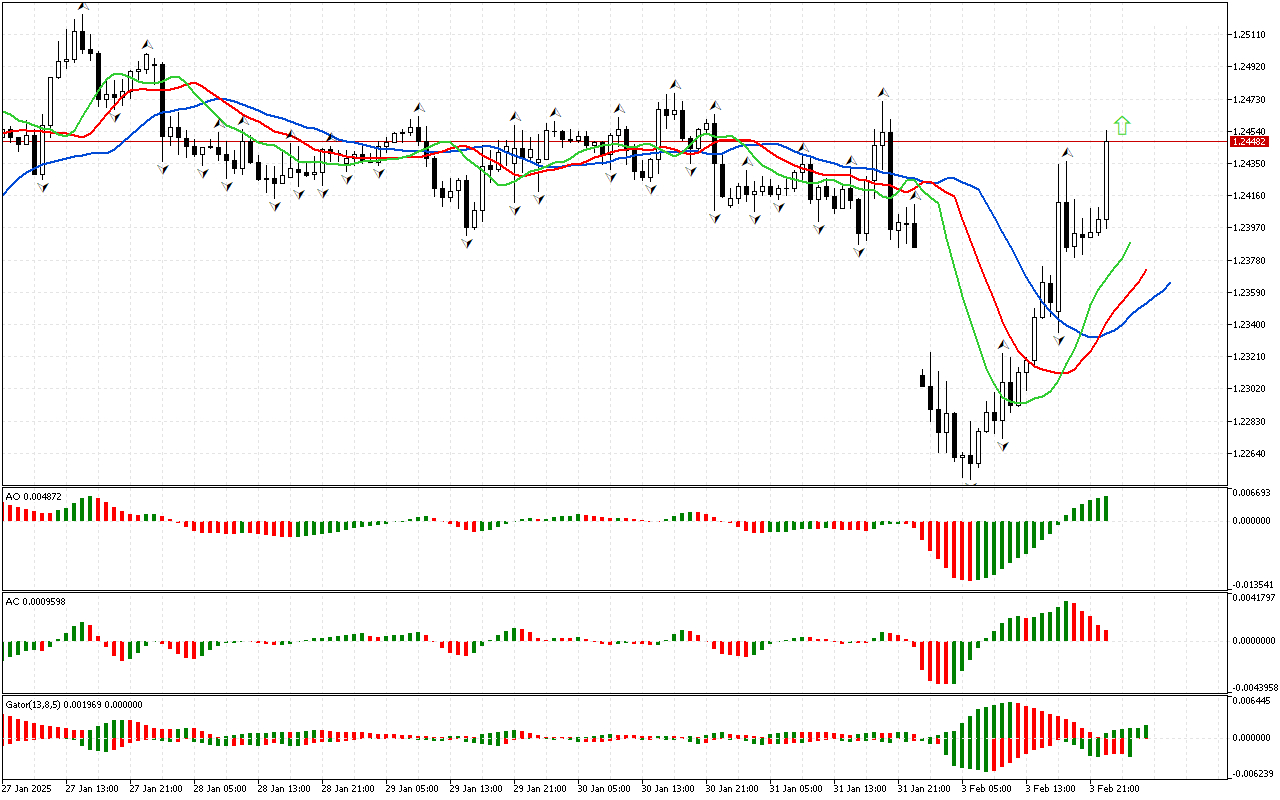Screen dimensions: 1280x800
Task: Click the down fractal below the 29 Jan 13:00 low
Action: click(x=467, y=241)
